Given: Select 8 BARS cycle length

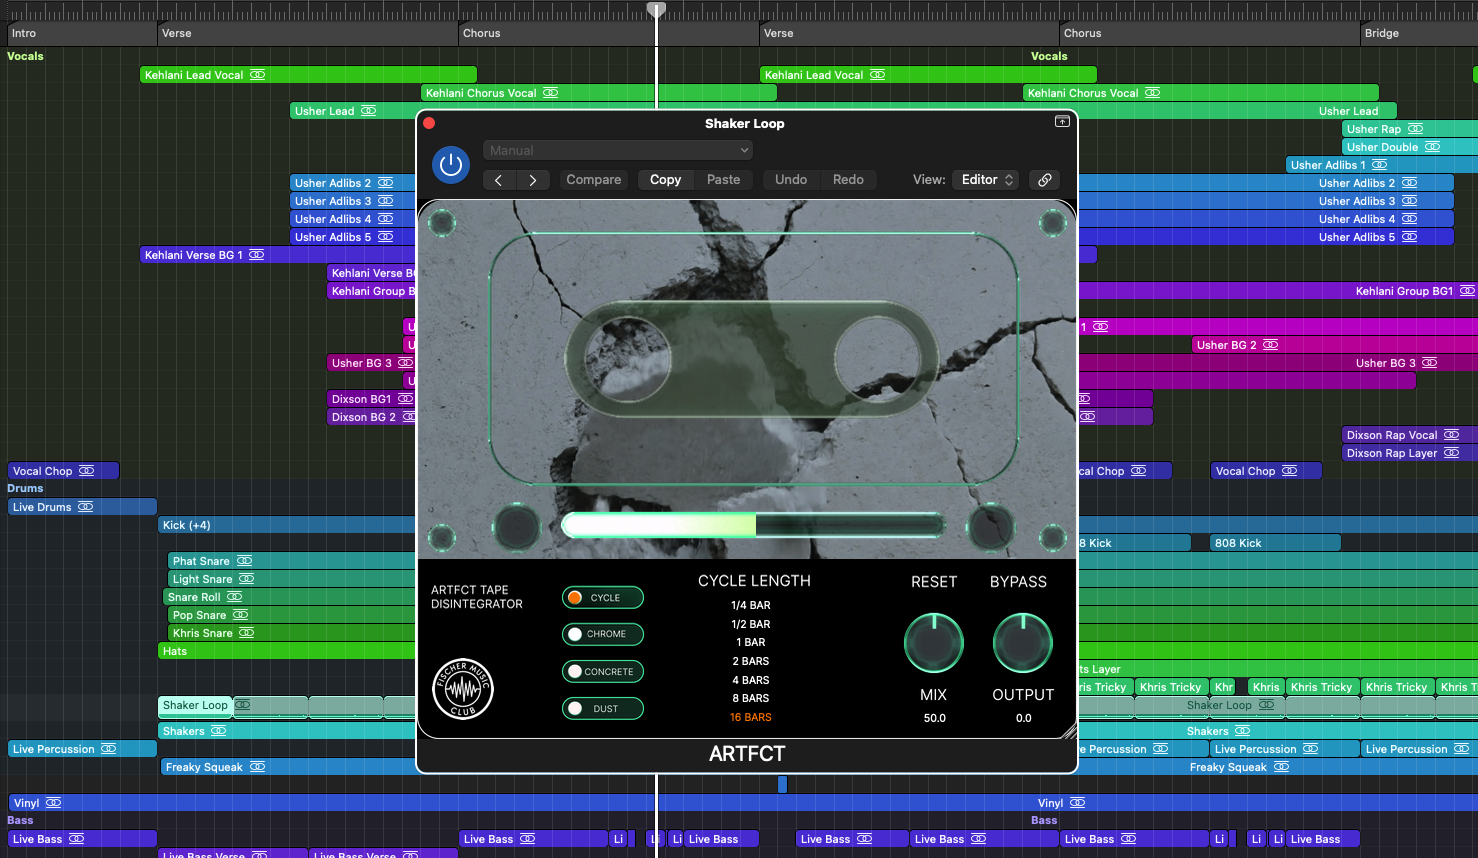Looking at the screenshot, I should coord(751,698).
